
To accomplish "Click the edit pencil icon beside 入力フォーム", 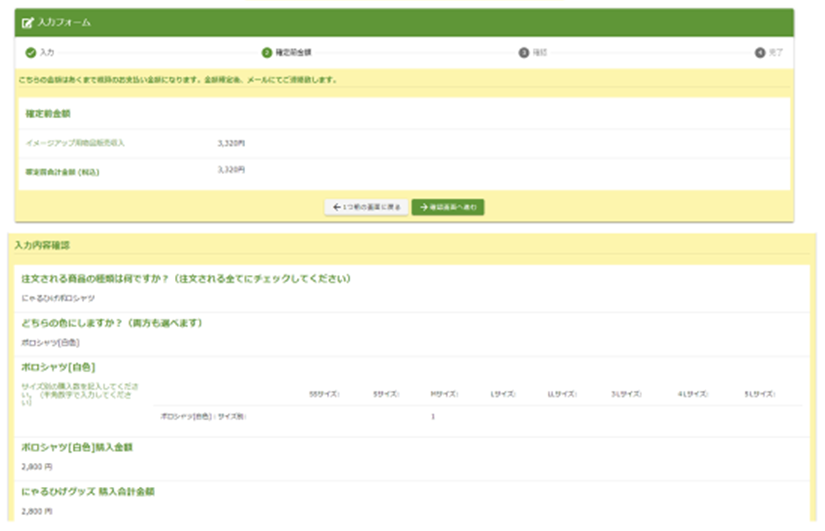I will point(27,23).
